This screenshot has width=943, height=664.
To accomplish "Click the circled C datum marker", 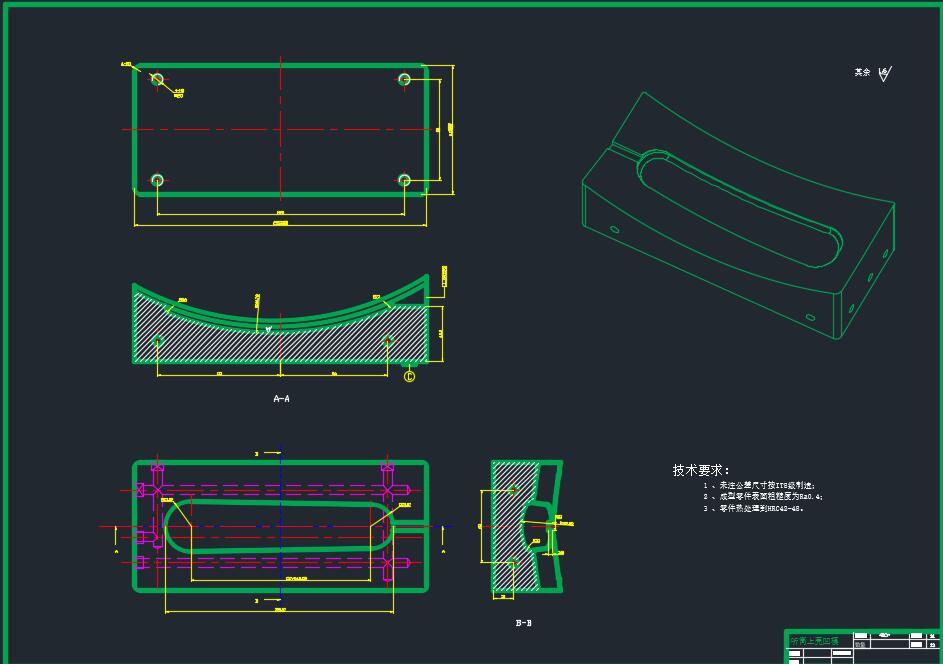I will coord(409,376).
